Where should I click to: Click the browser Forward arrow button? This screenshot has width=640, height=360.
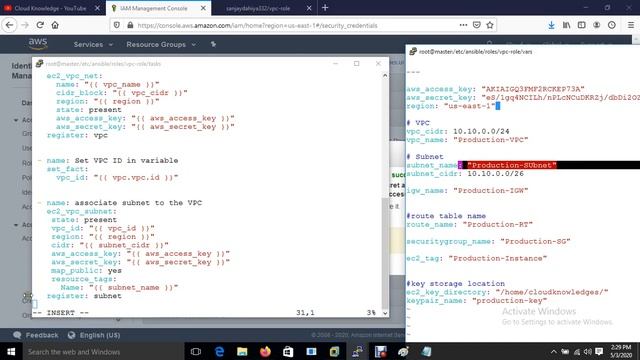pos(25,25)
